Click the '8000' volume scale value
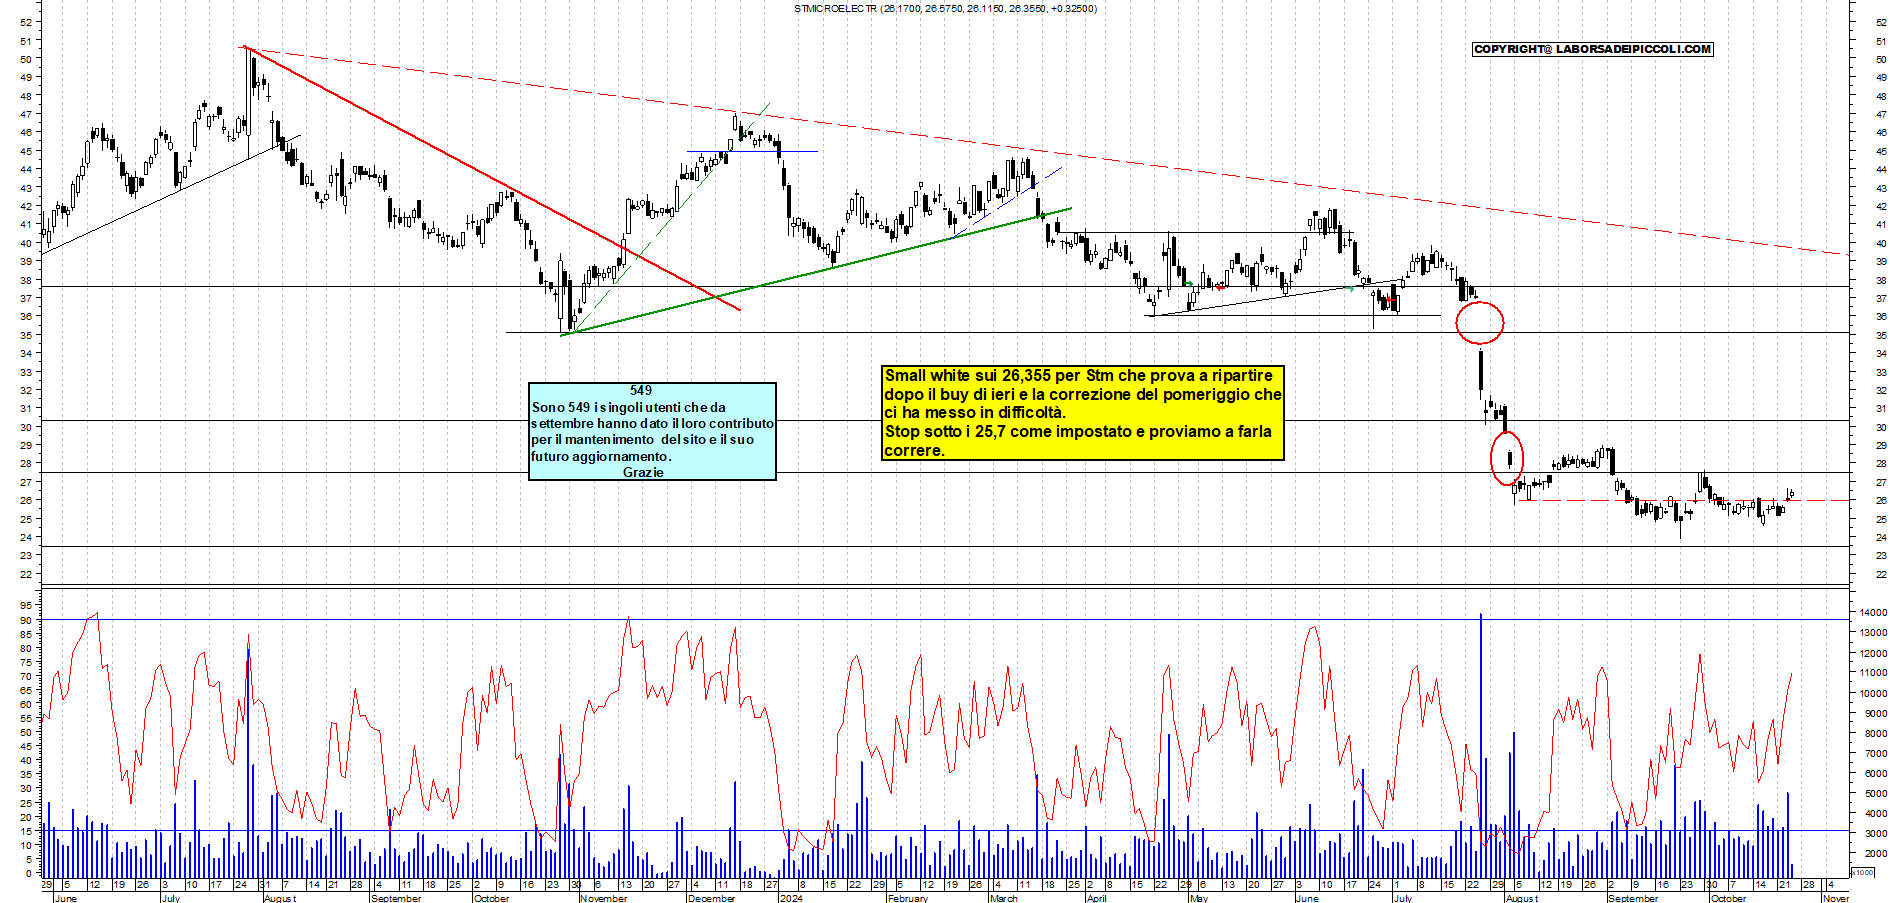 1875,733
